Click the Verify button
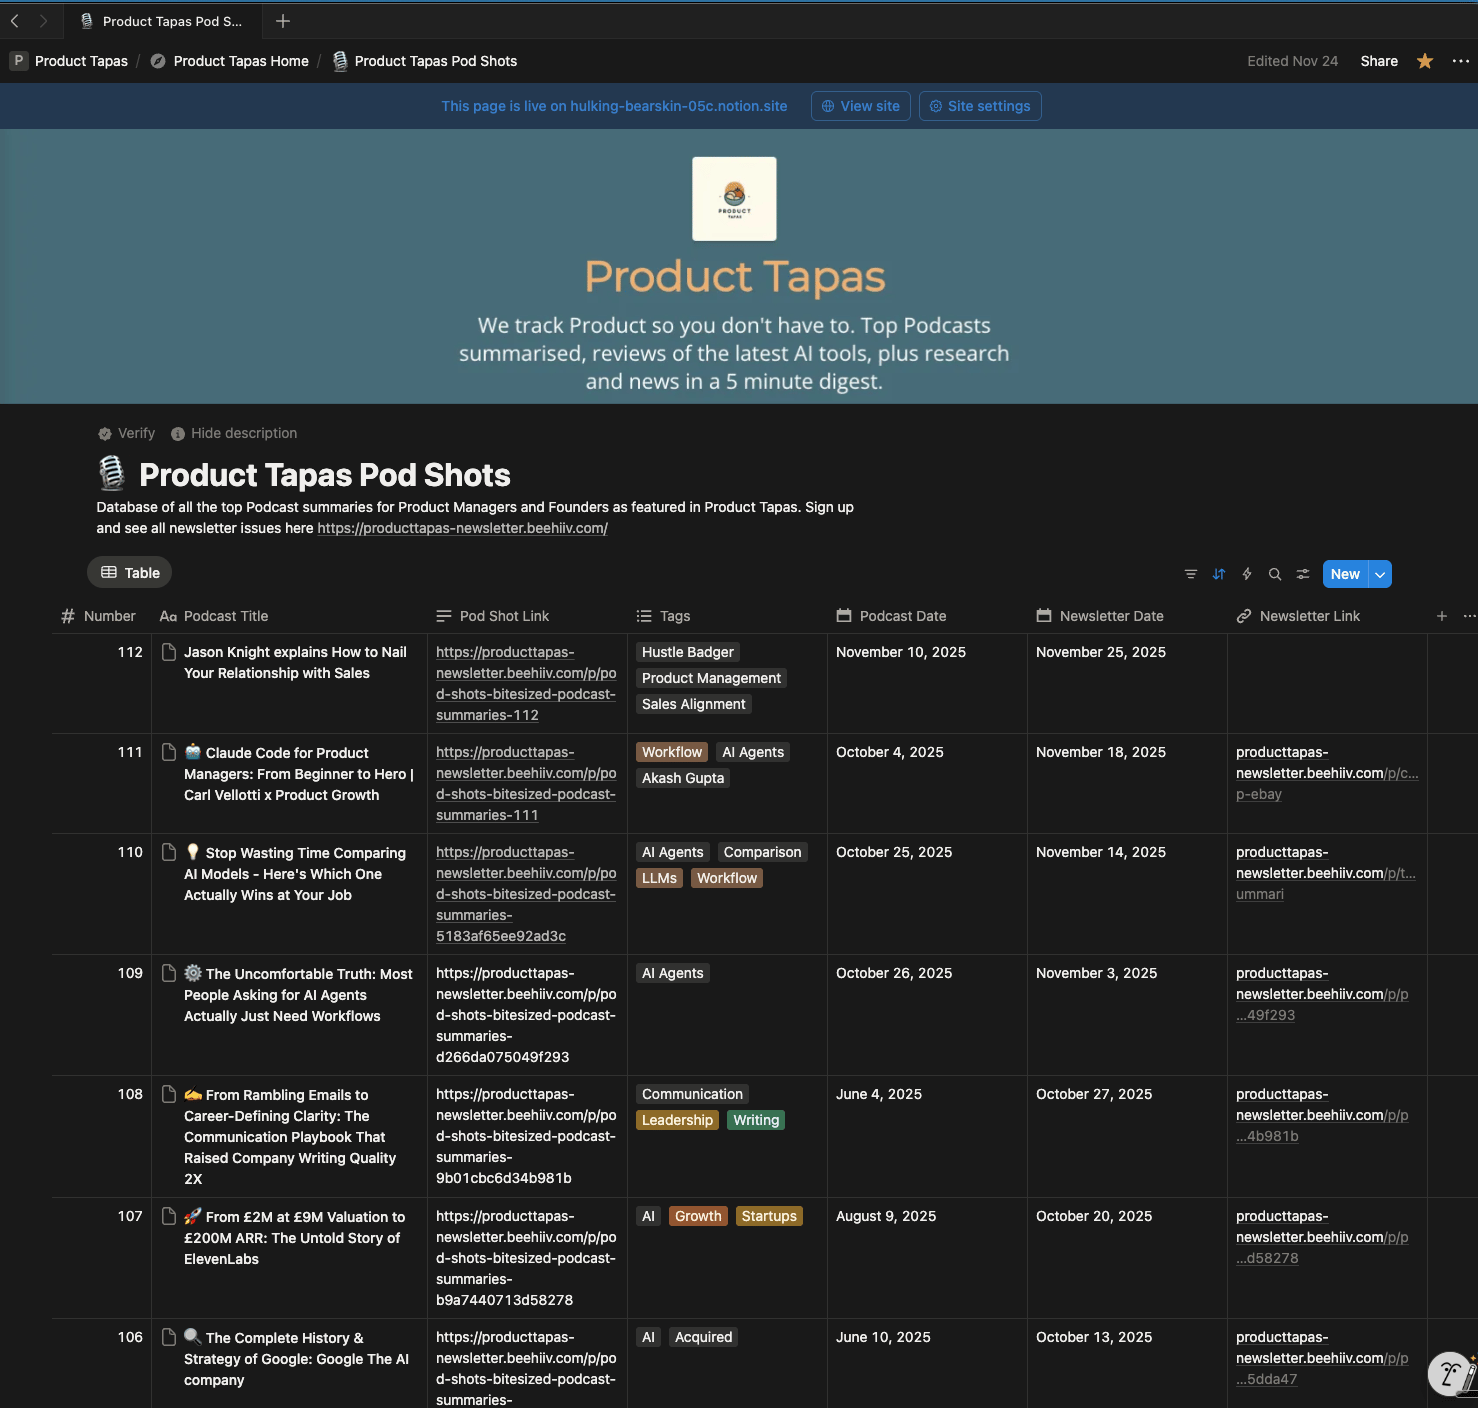 127,433
